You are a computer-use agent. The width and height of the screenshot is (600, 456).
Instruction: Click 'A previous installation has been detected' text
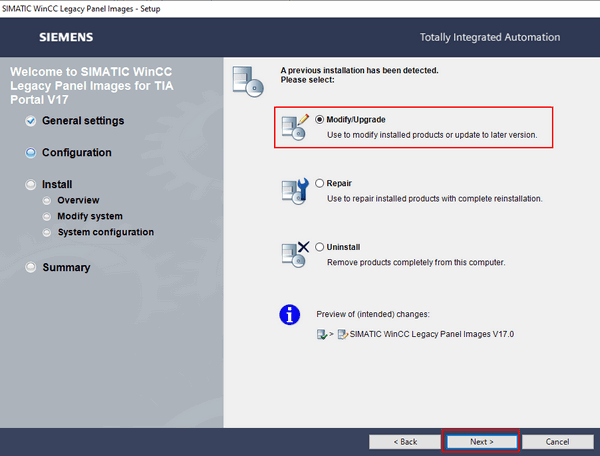tap(359, 70)
